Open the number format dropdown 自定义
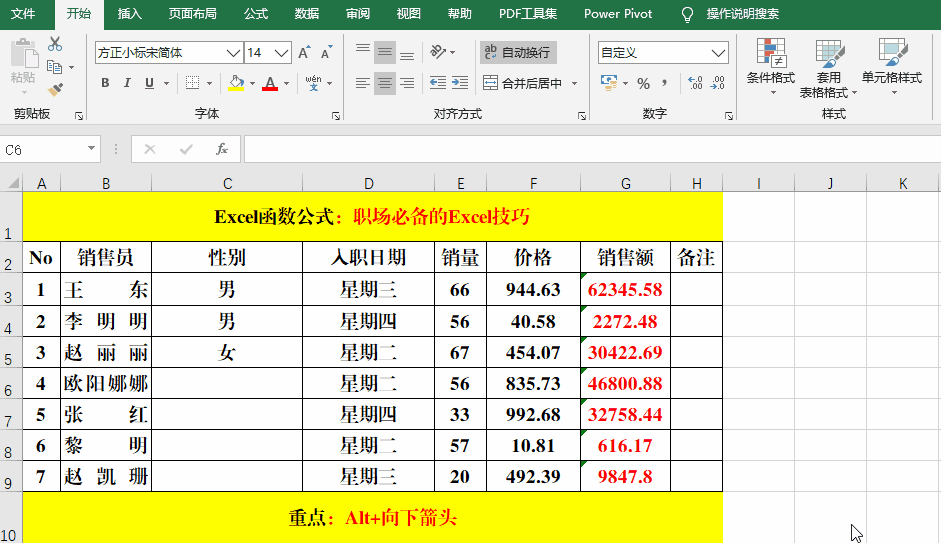 point(718,53)
